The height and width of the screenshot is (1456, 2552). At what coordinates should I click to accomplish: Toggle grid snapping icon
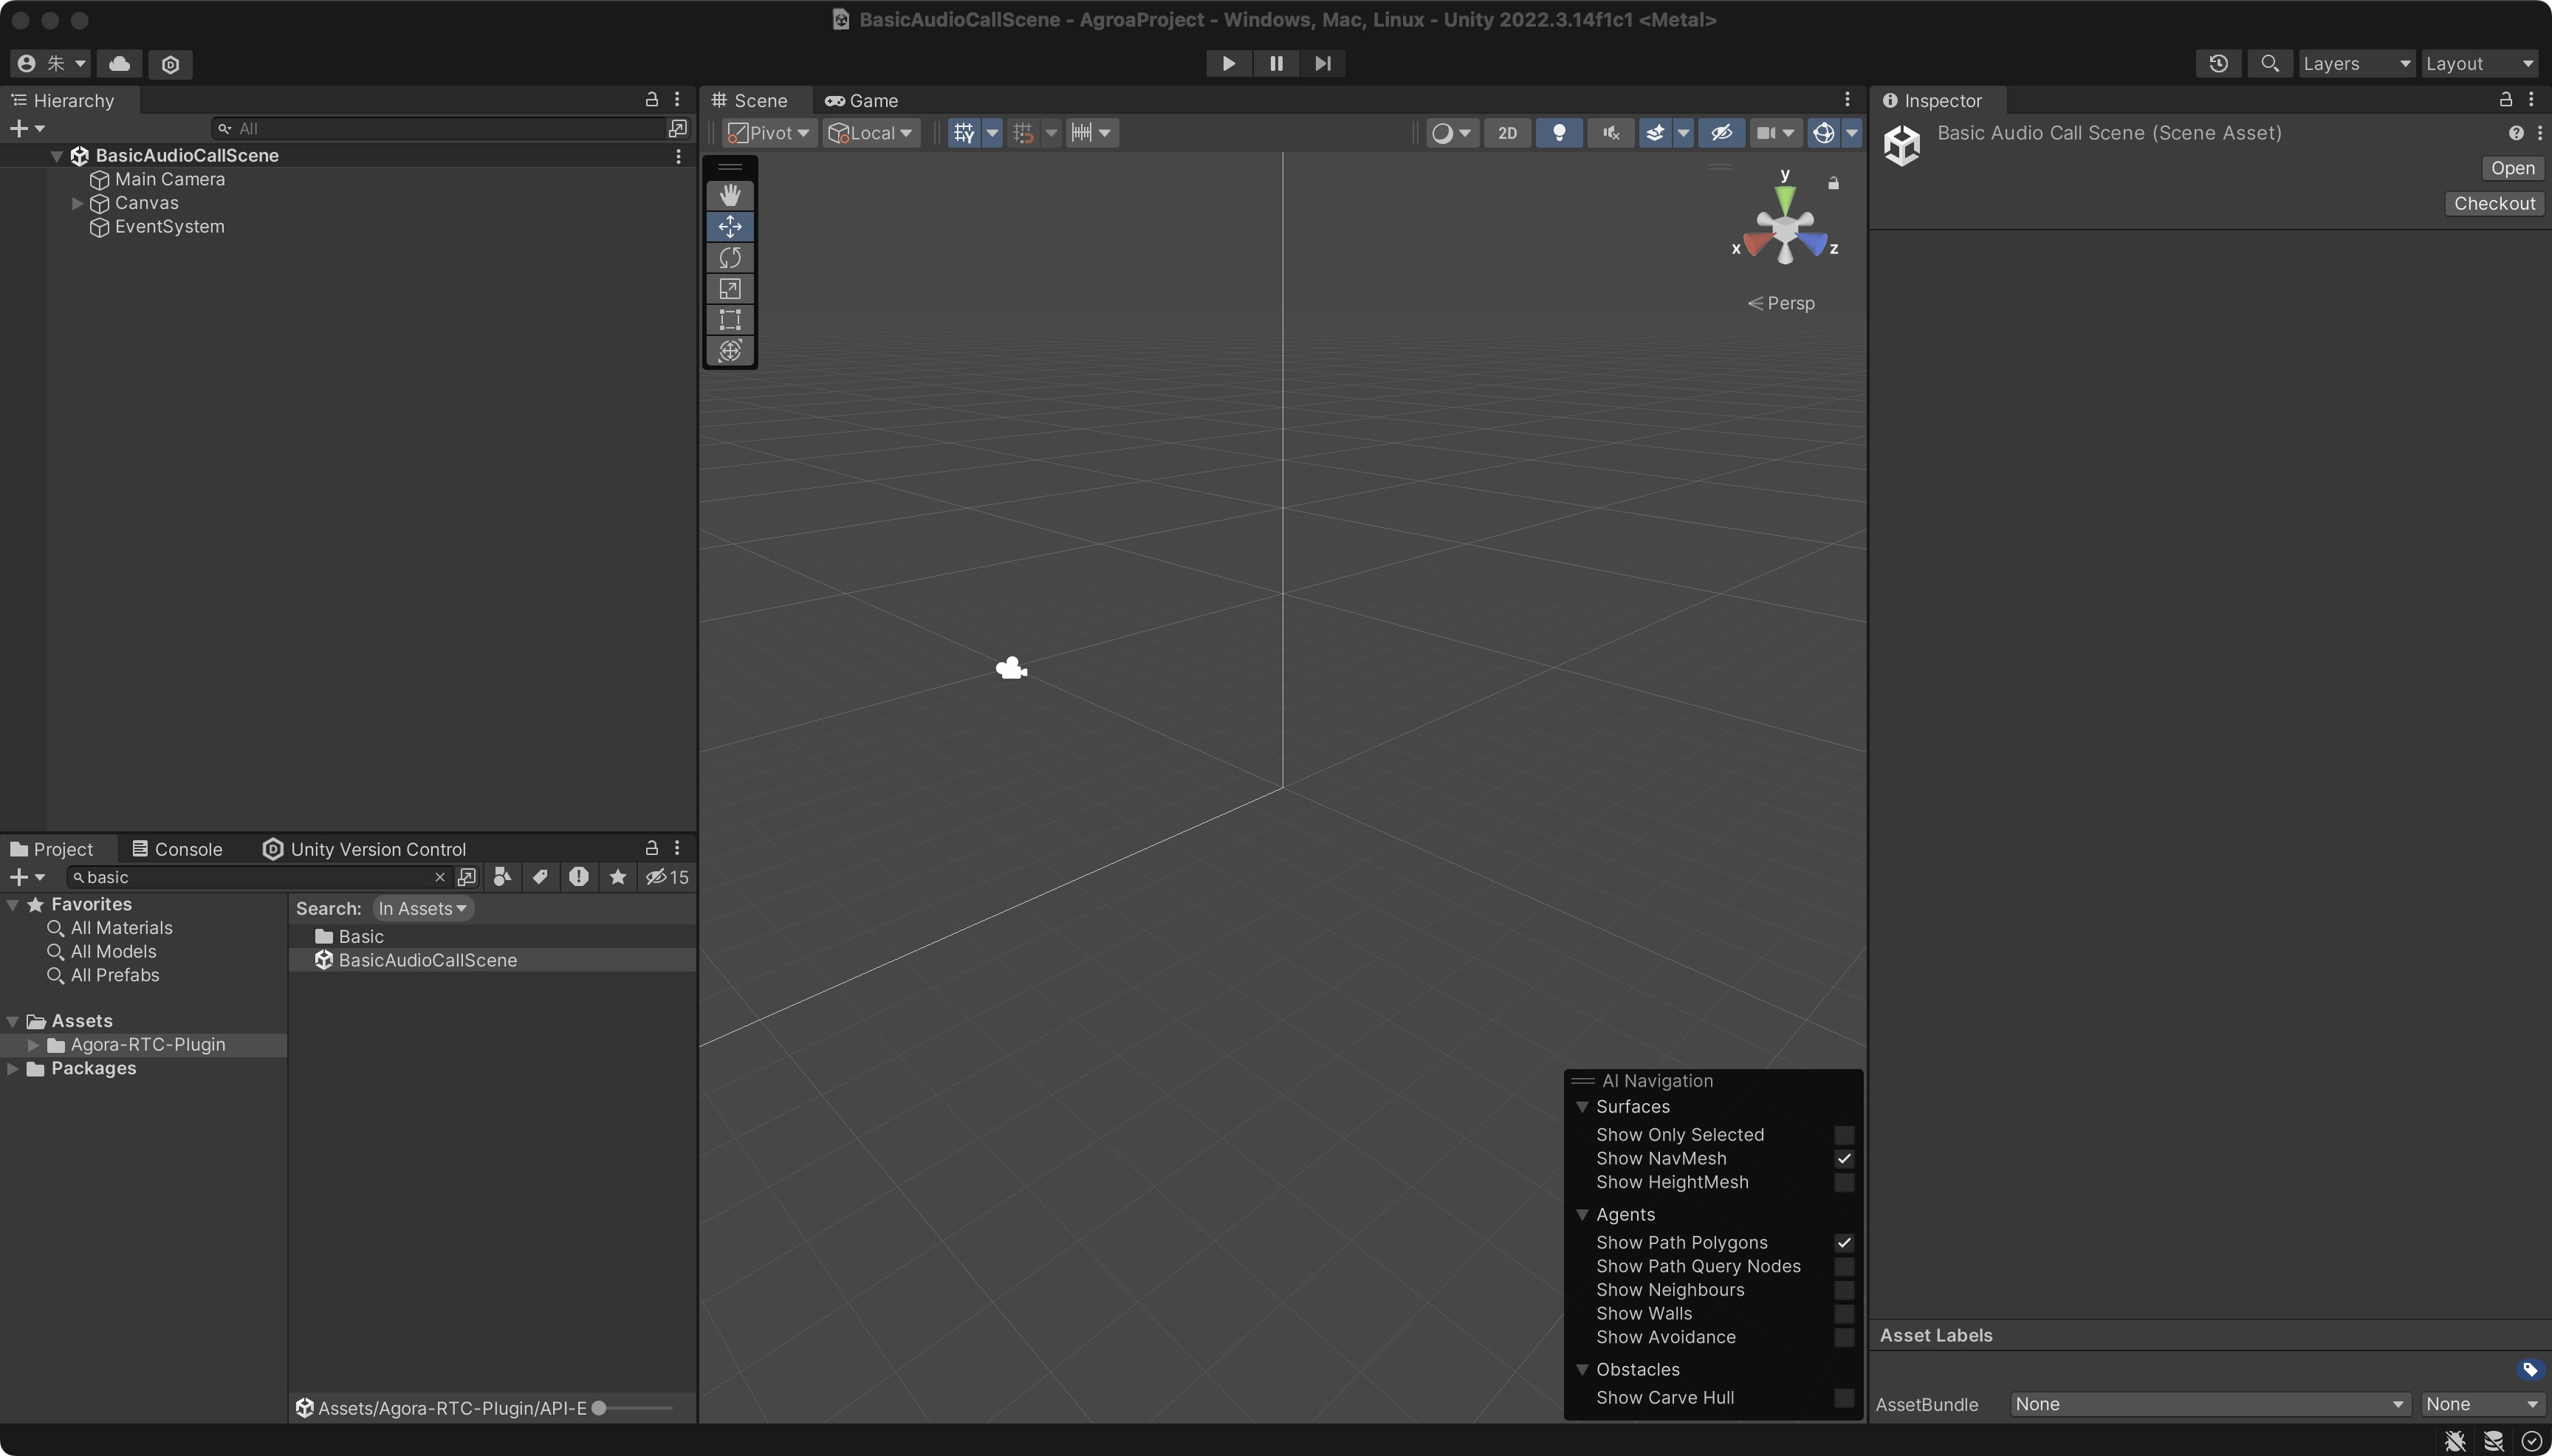[1023, 133]
